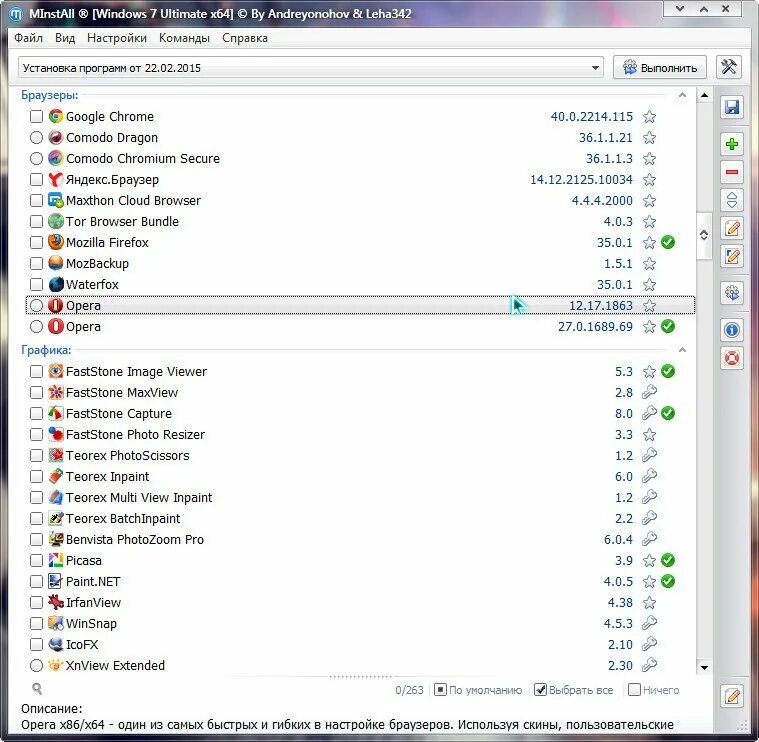Image resolution: width=759 pixels, height=742 pixels.
Task: Click version '14.12.2125.10034' of Yandex Browser
Action: point(581,180)
